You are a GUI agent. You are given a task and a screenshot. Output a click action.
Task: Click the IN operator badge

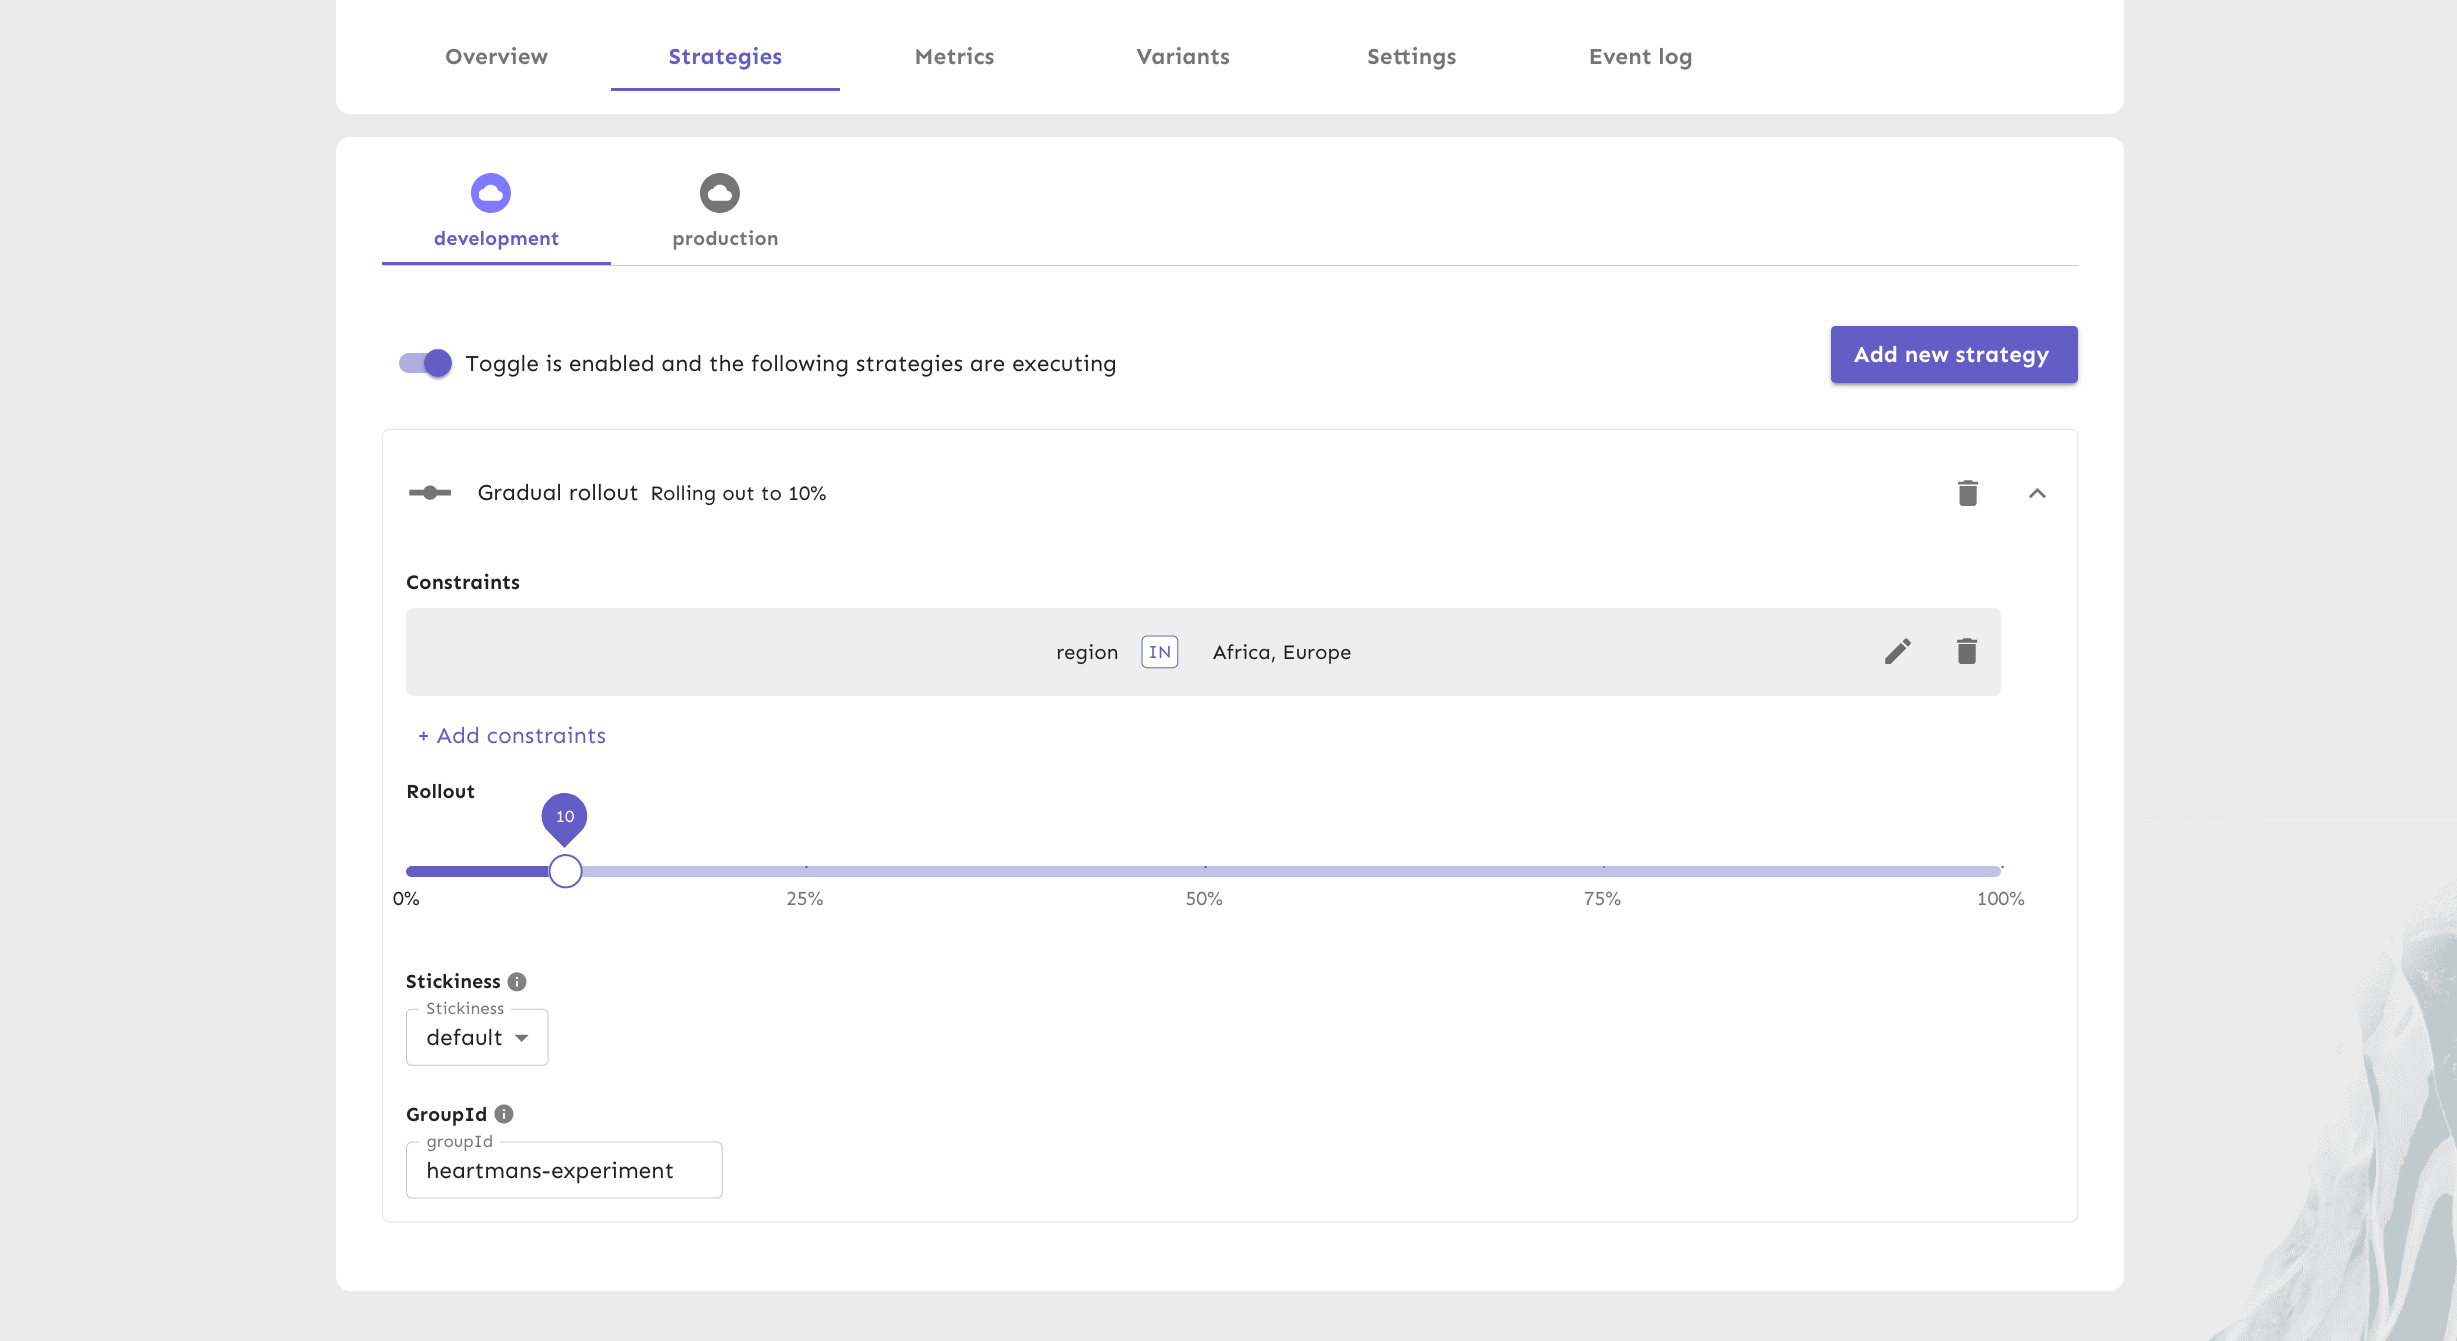tap(1159, 652)
